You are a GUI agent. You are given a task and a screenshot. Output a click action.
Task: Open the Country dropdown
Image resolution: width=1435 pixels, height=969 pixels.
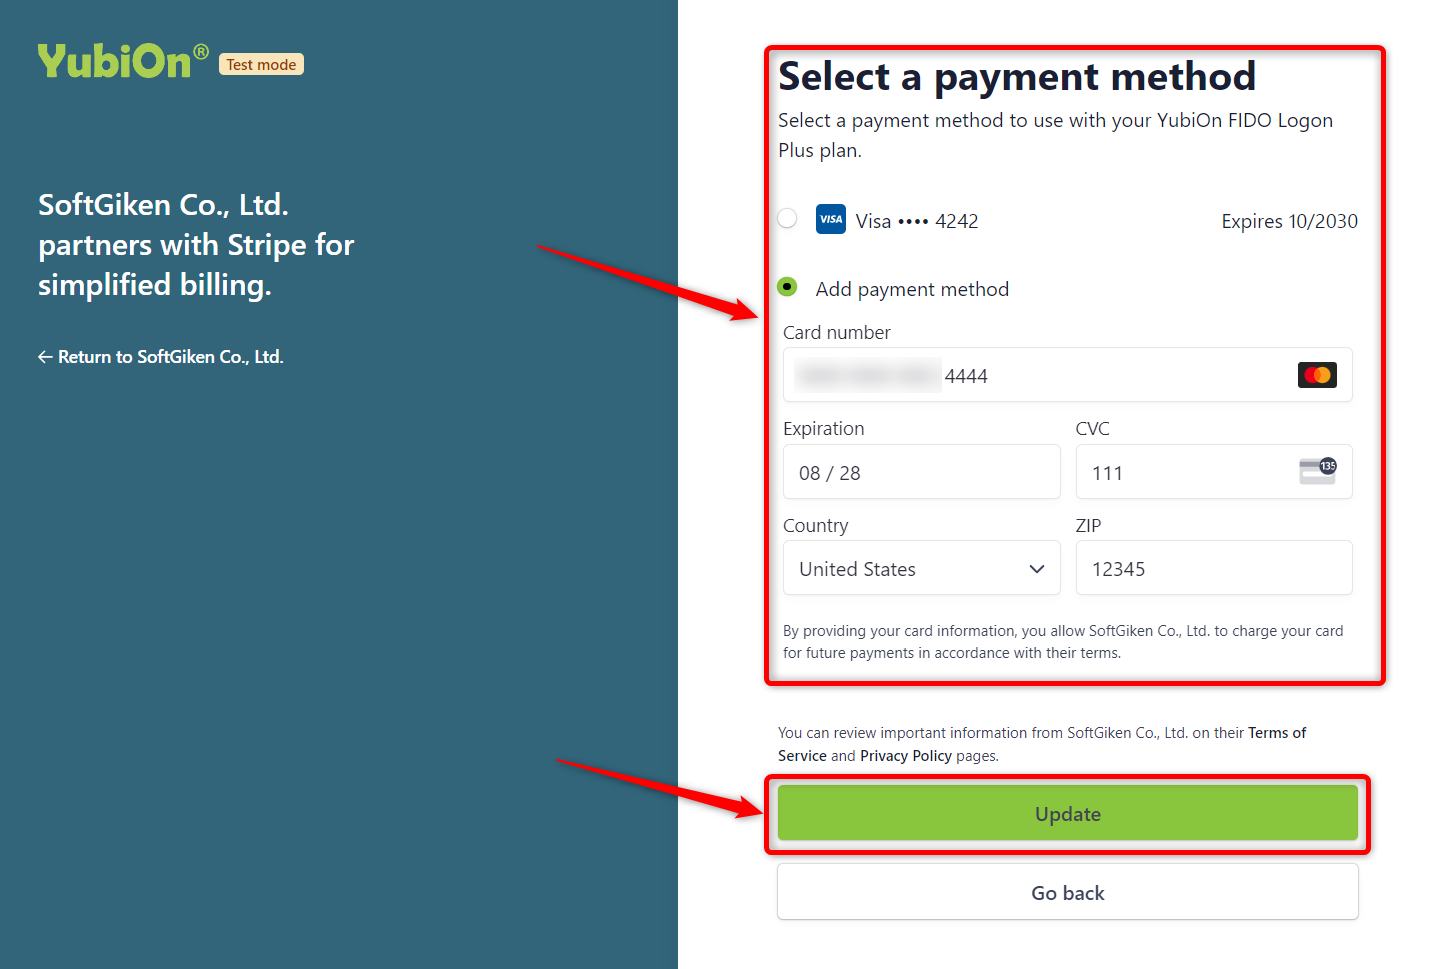pos(921,568)
